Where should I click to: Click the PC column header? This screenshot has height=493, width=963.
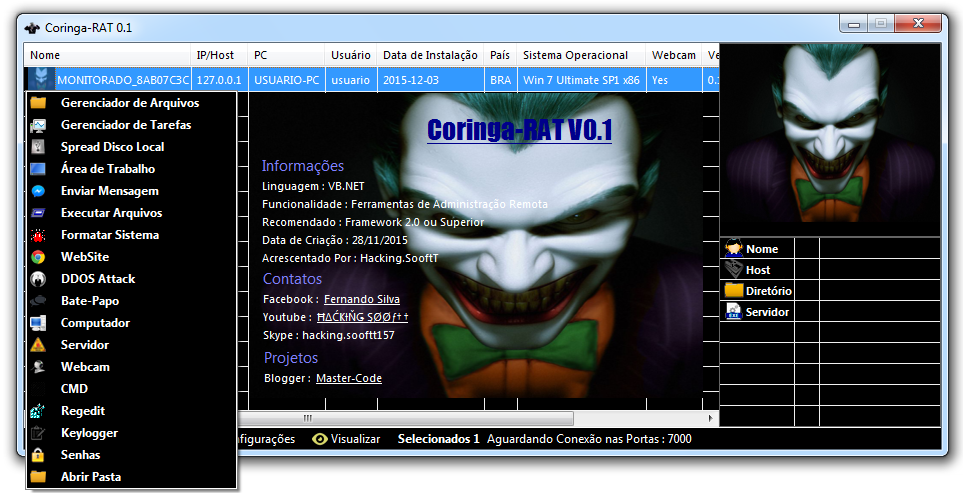click(x=286, y=55)
